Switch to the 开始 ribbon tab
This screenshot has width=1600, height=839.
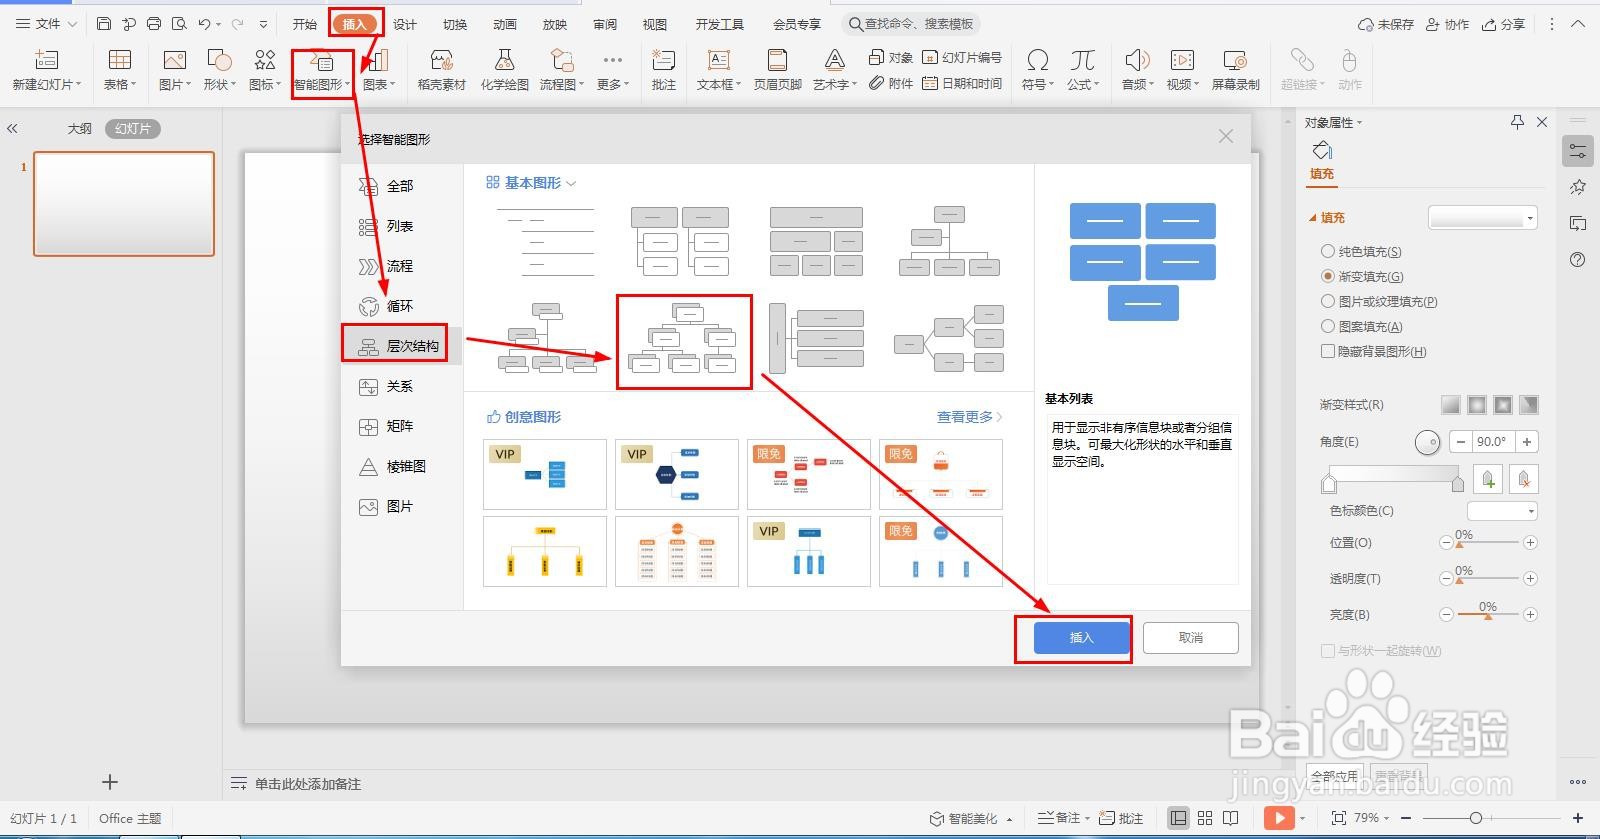305,24
